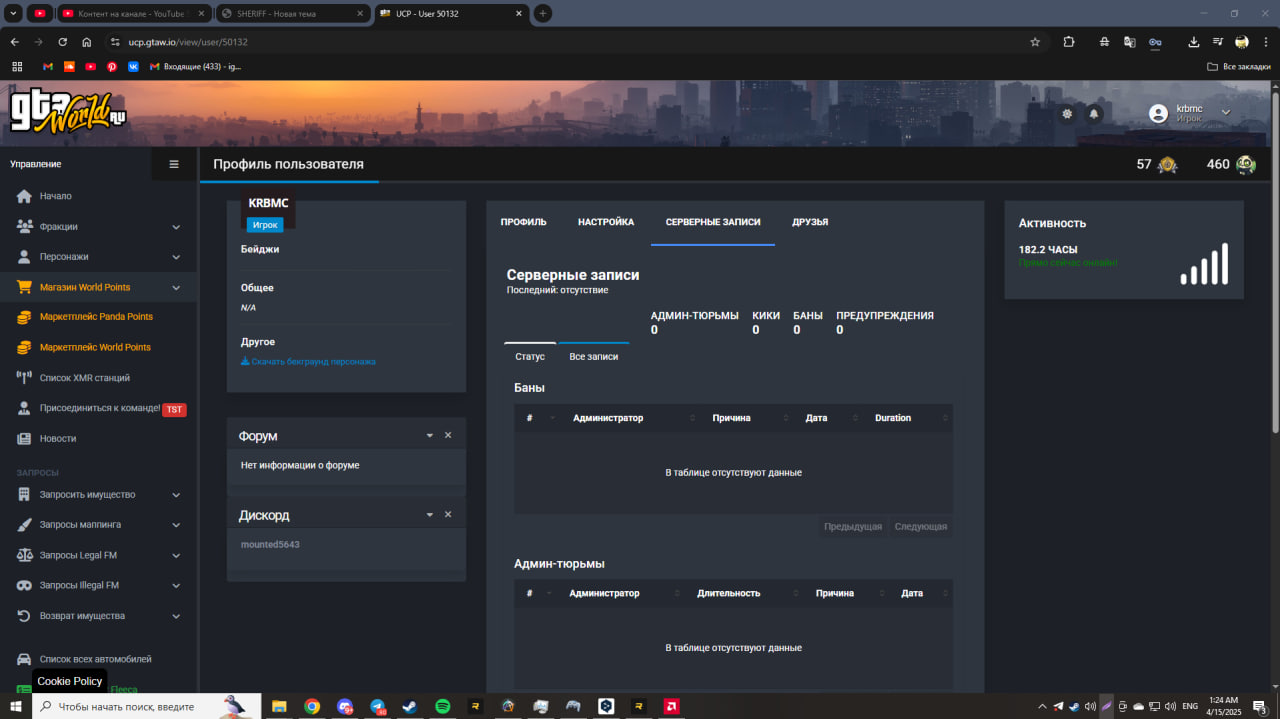Viewport: 1280px width, 719px height.
Task: Sort Баны table by Duration column
Action: (x=909, y=418)
